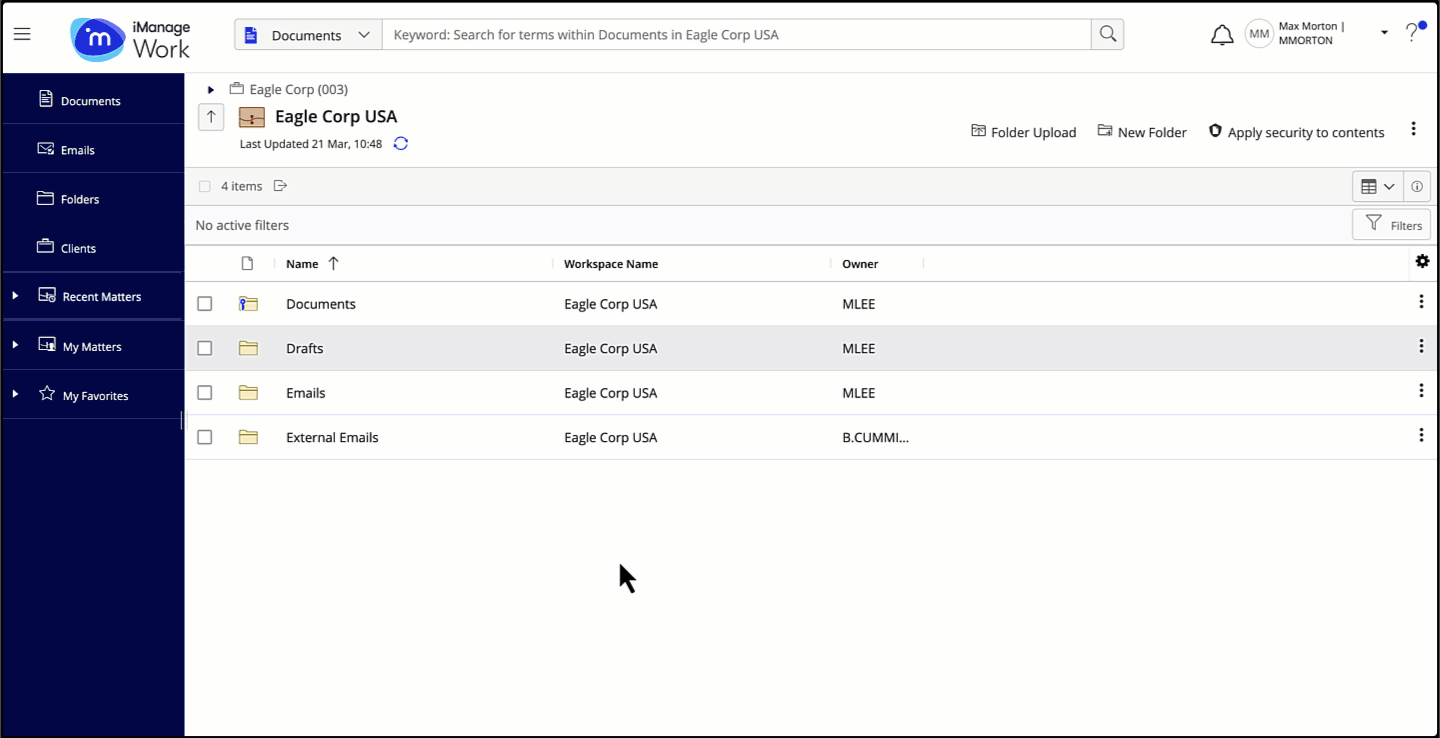Open the overflow menu for the Emails row
Screen dimensions: 1440x738
point(1421,390)
